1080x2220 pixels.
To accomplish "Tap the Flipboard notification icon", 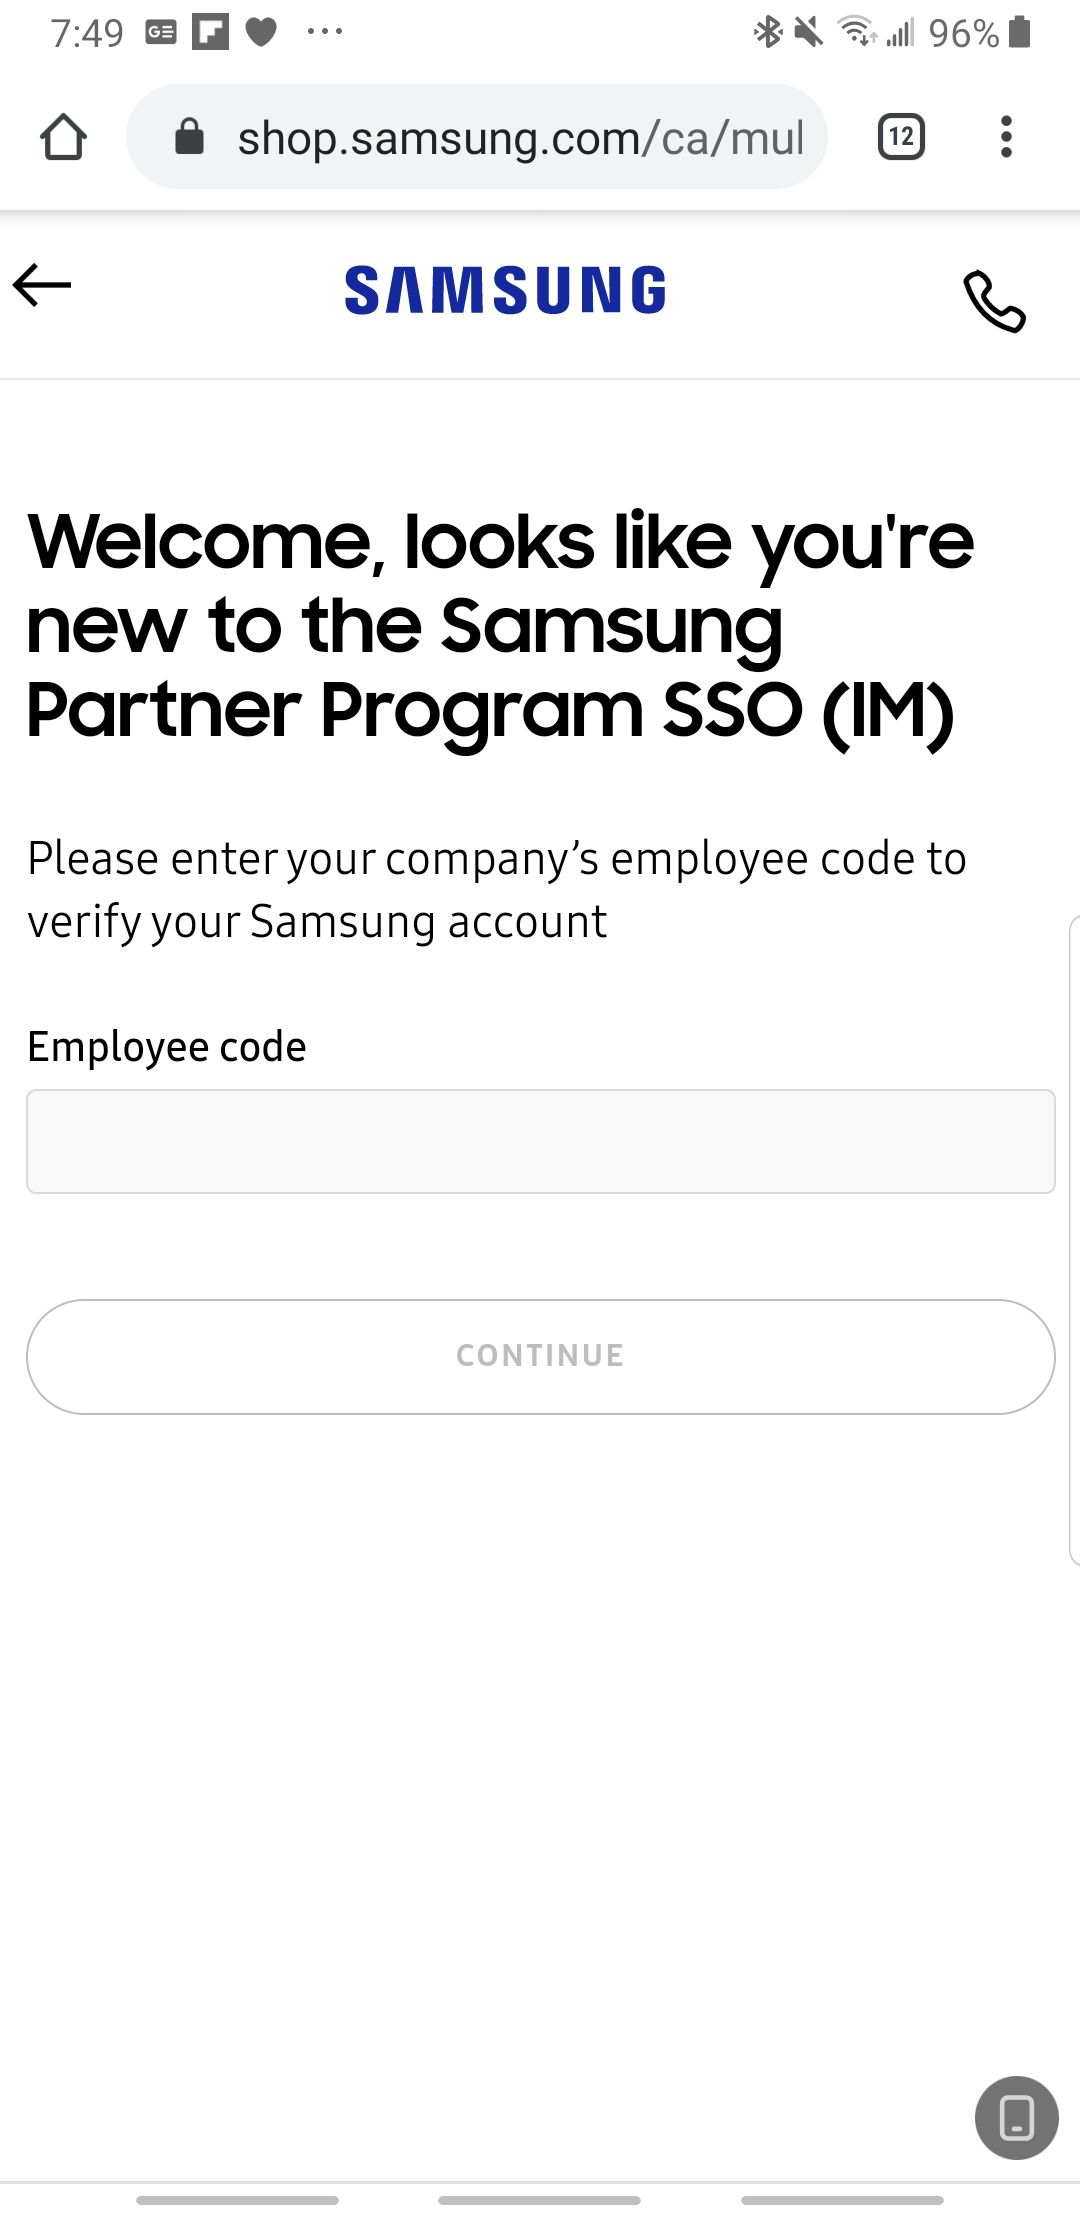I will pos(210,30).
